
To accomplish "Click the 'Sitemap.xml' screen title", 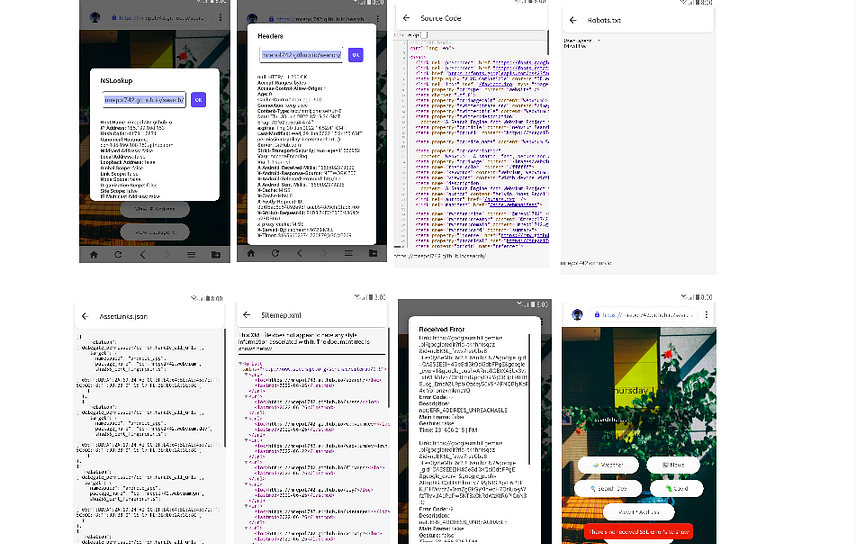I will tap(281, 315).
